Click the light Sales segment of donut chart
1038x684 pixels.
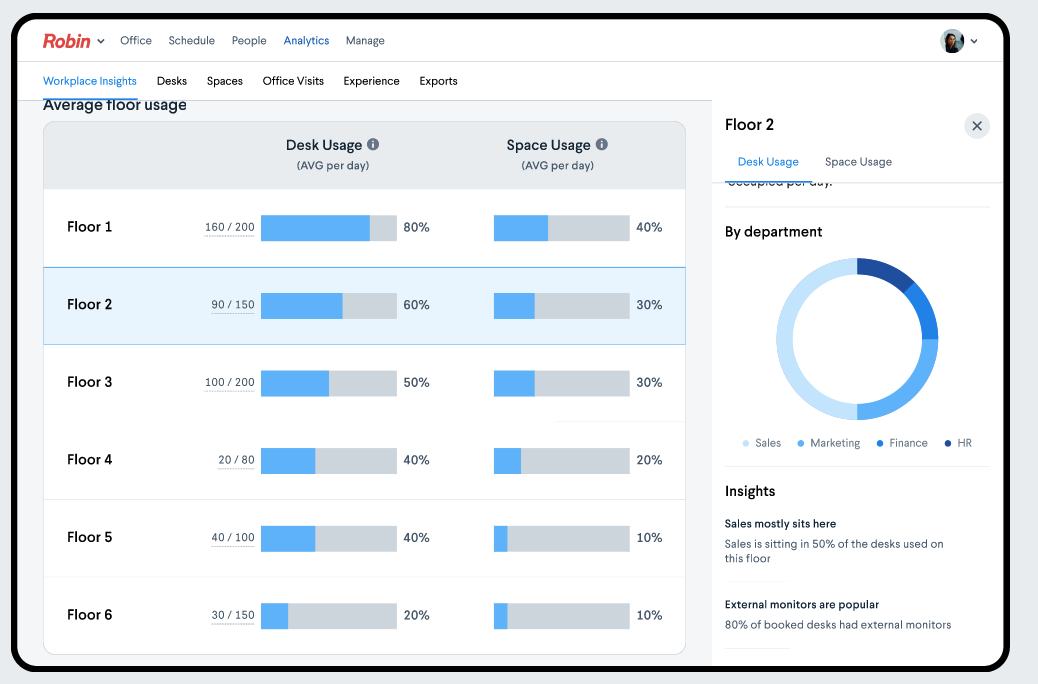(785, 339)
